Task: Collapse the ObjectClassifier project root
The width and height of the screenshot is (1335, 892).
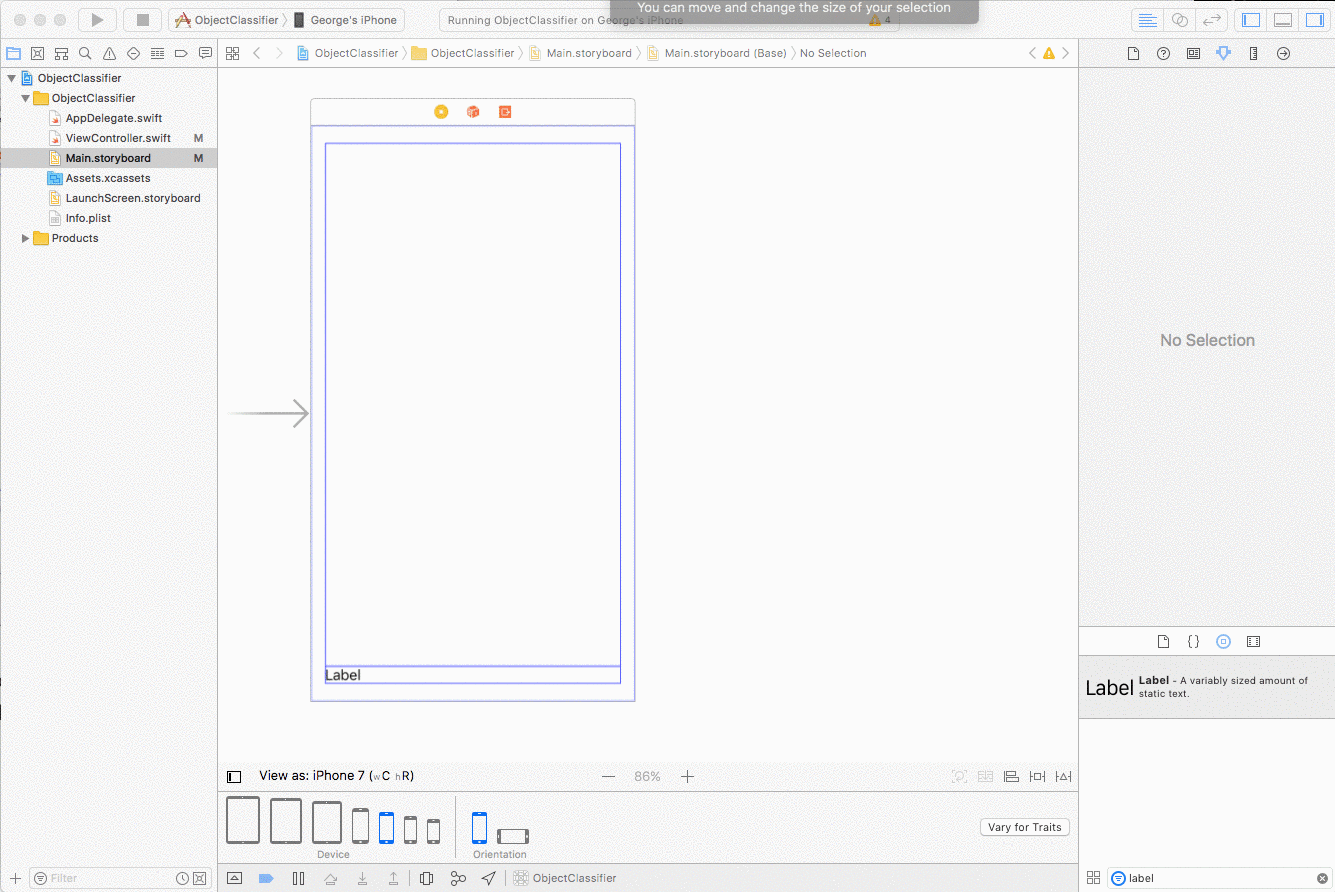Action: coord(12,78)
